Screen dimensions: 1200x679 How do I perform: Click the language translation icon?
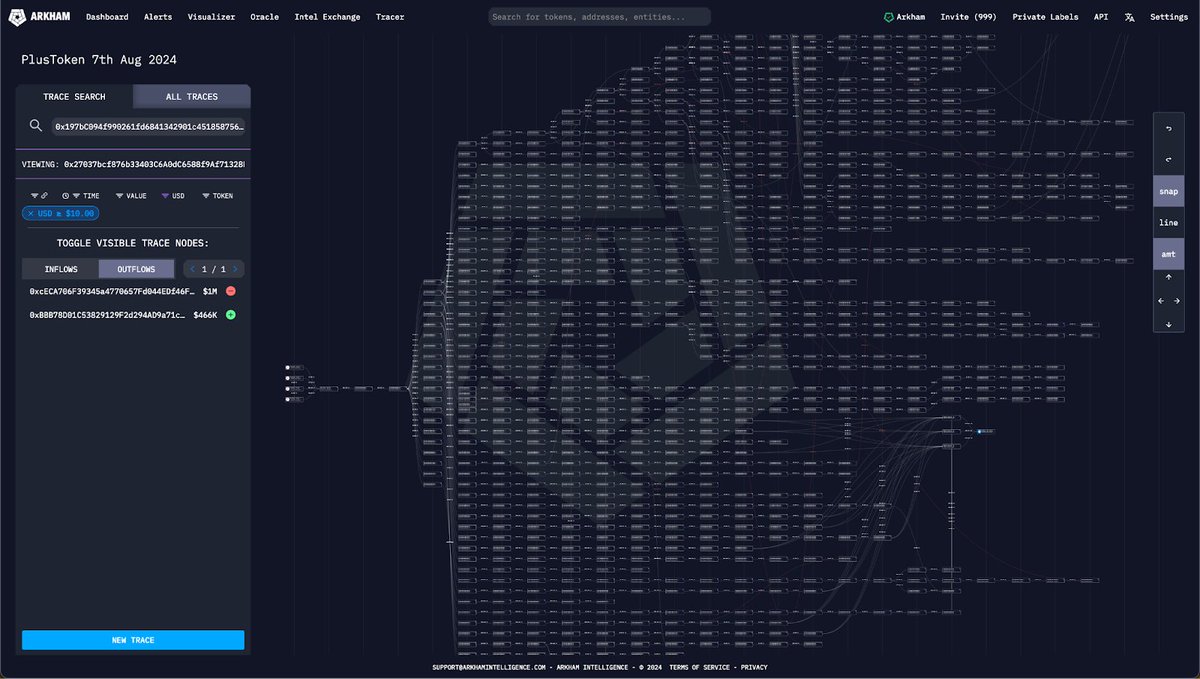[1129, 17]
